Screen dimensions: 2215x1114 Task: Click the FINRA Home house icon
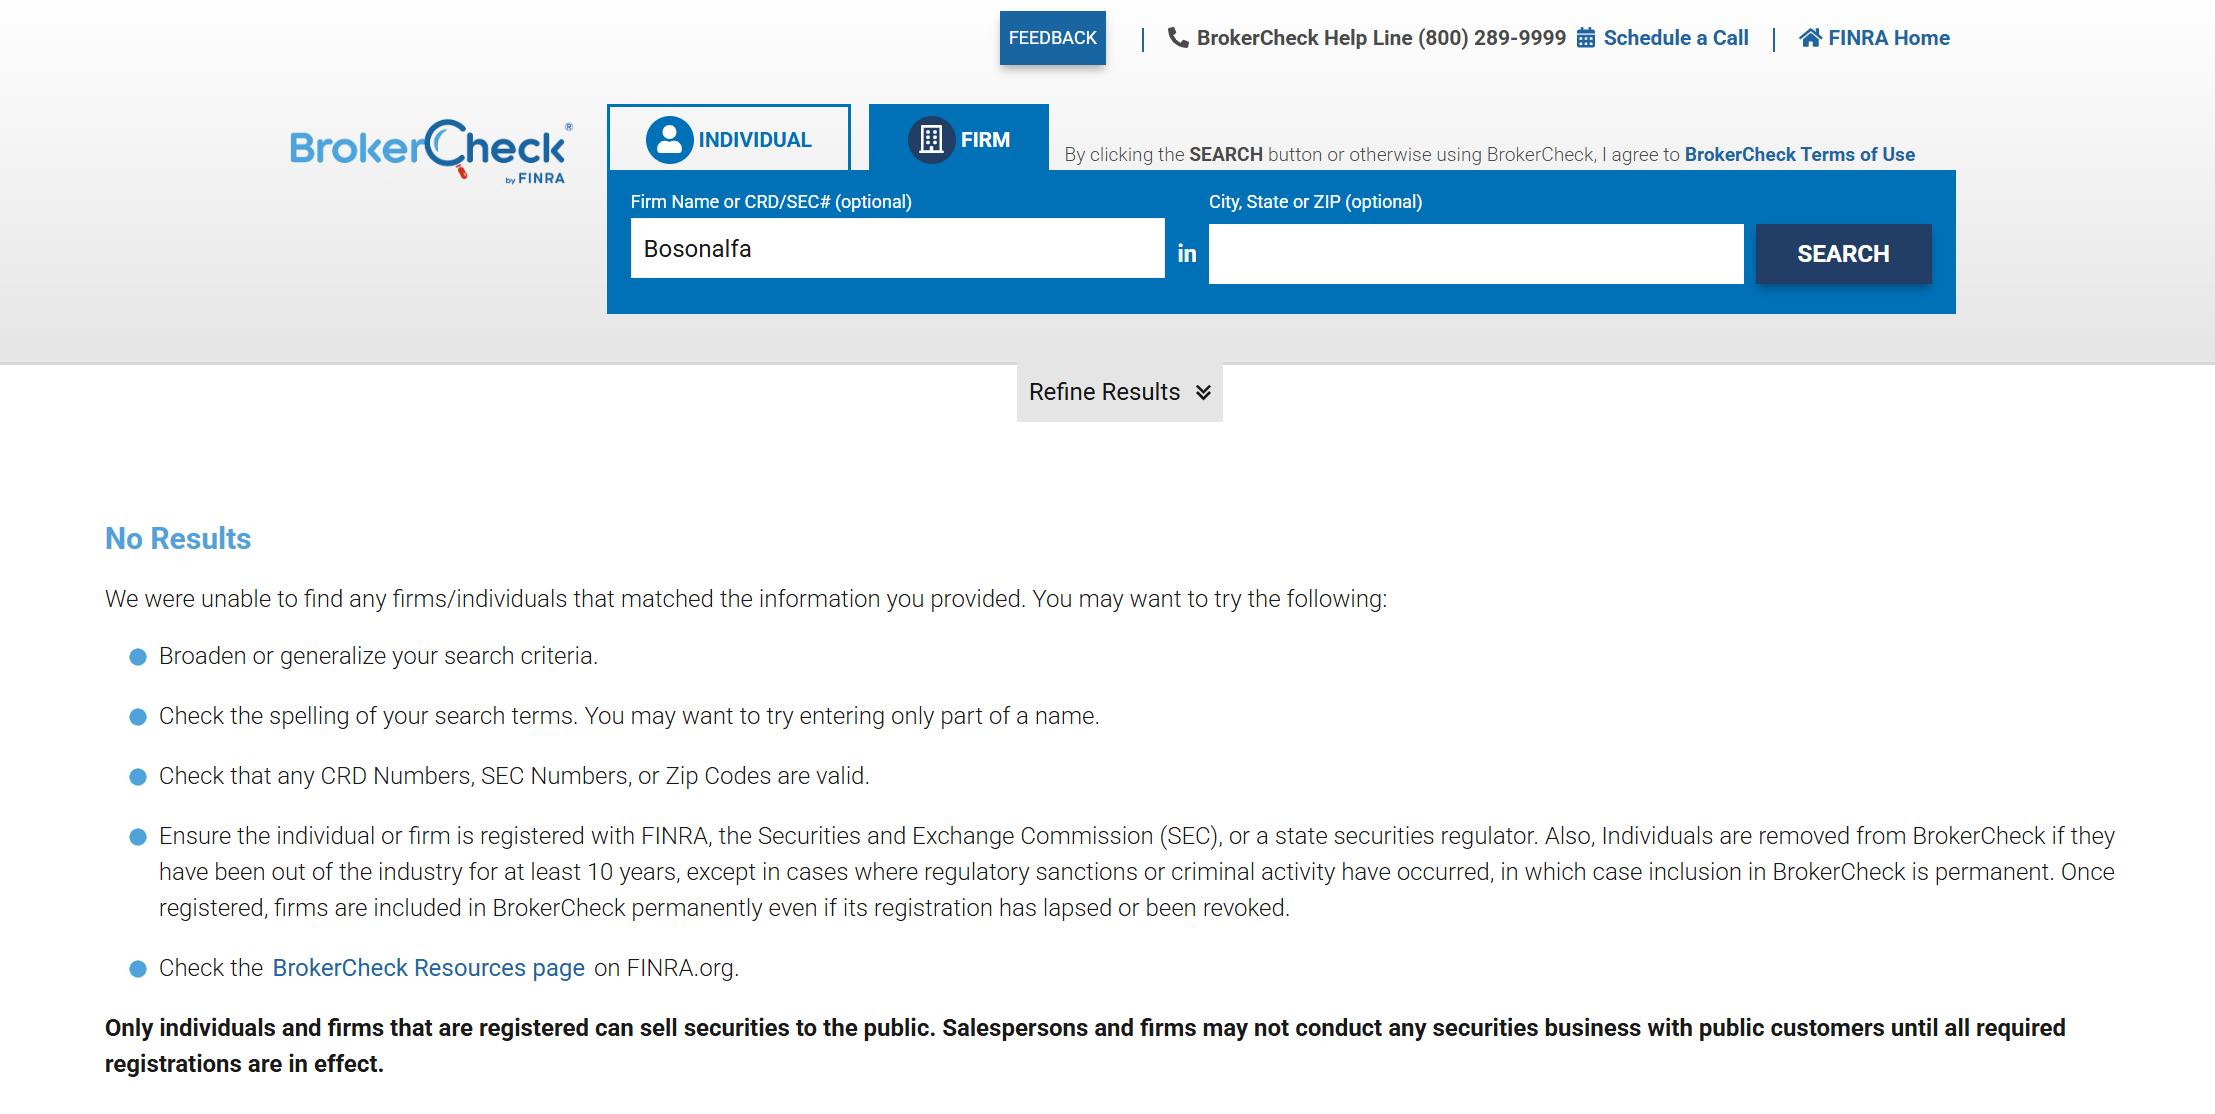click(x=1810, y=38)
